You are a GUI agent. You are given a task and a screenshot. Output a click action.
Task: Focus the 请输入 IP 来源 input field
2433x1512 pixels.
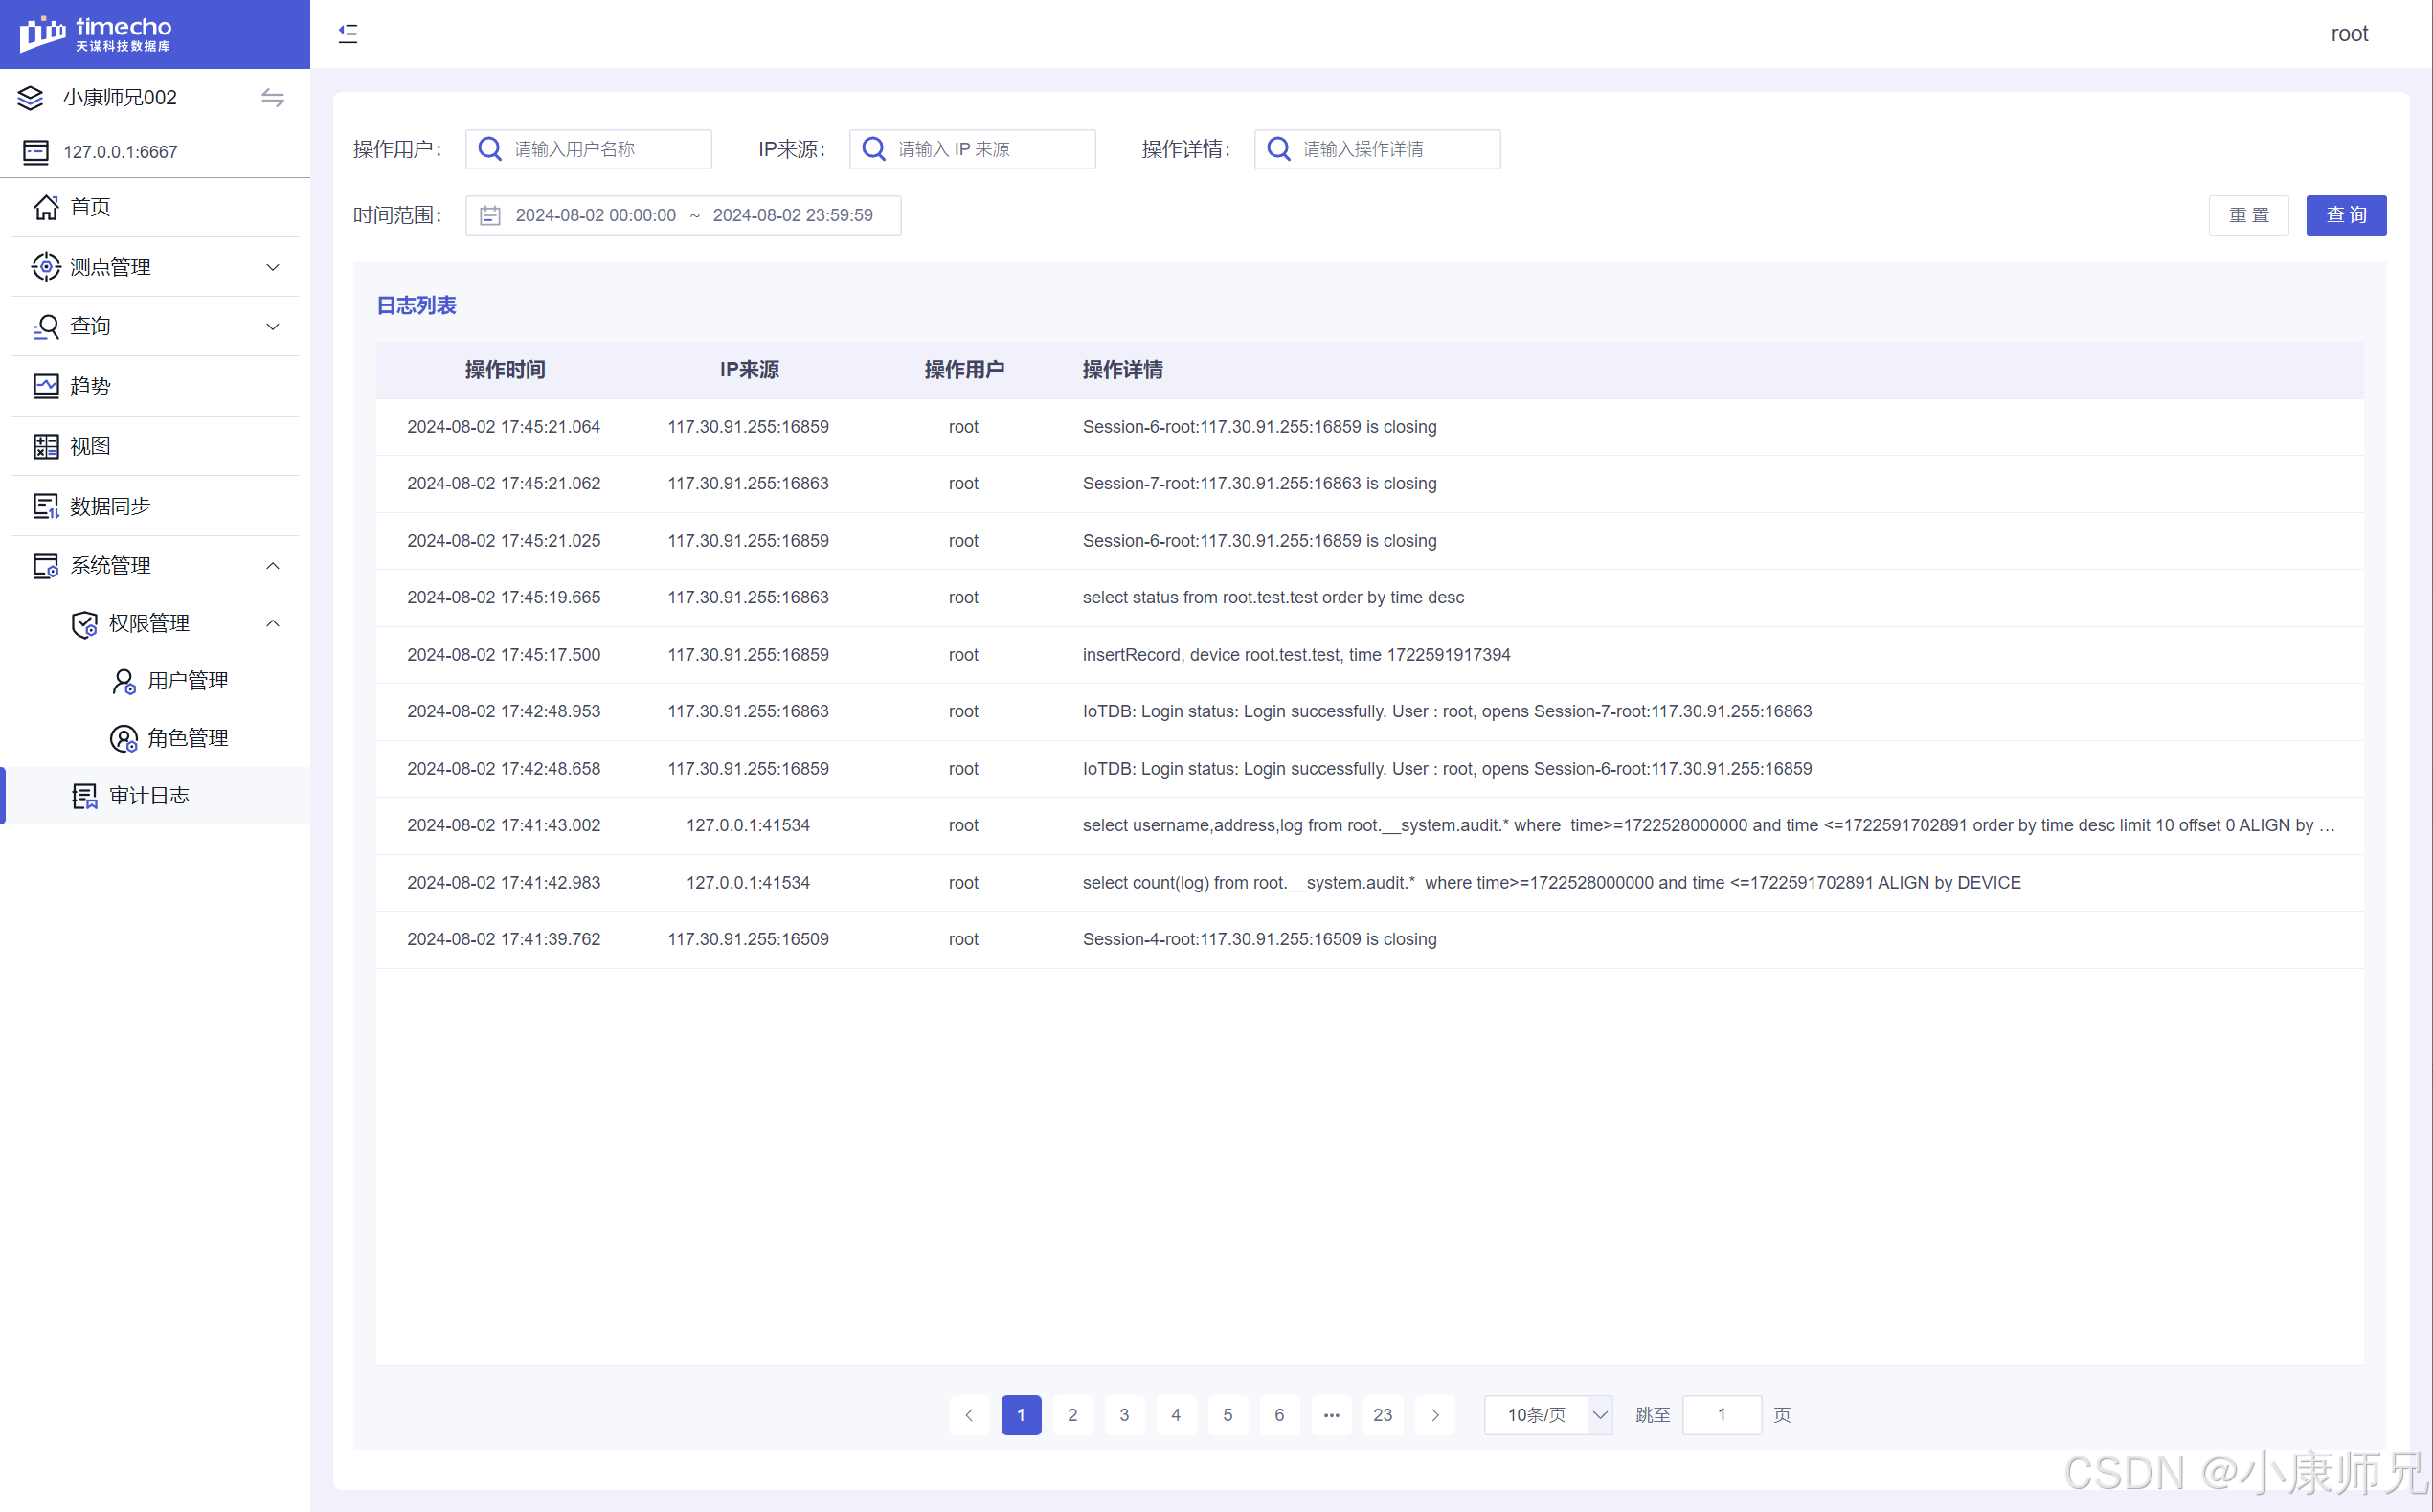(x=973, y=149)
